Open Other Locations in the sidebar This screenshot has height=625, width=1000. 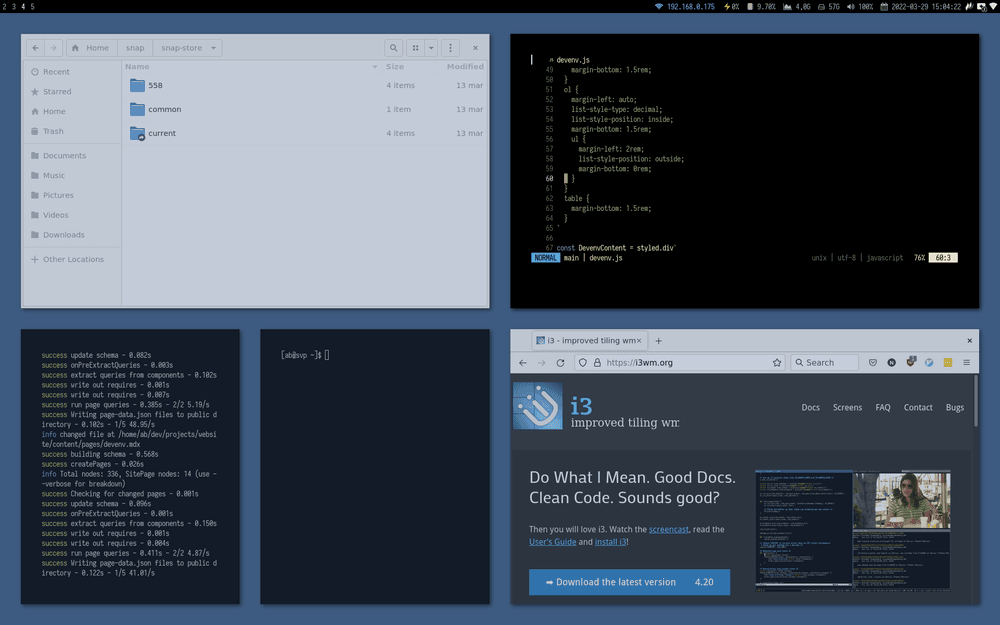pyautogui.click(x=72, y=260)
